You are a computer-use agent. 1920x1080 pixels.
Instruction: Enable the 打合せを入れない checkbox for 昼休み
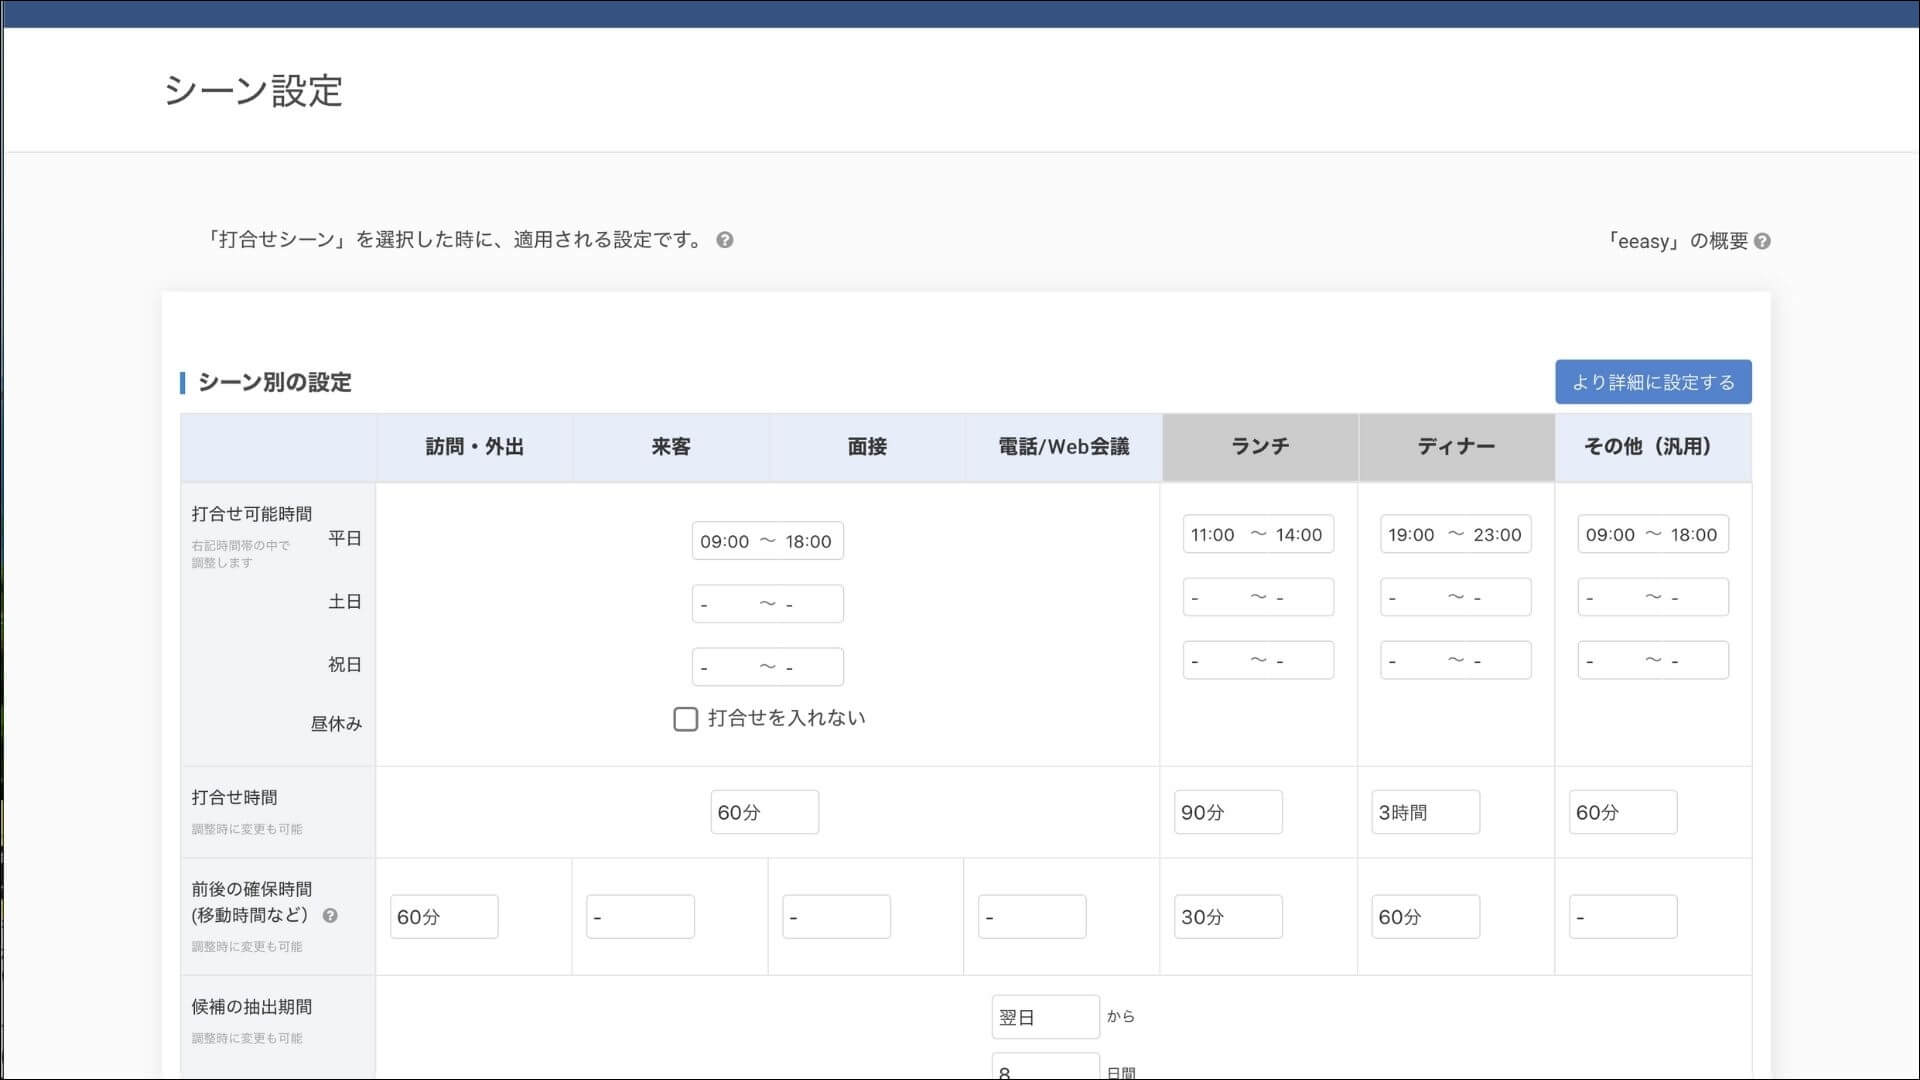[x=685, y=719]
